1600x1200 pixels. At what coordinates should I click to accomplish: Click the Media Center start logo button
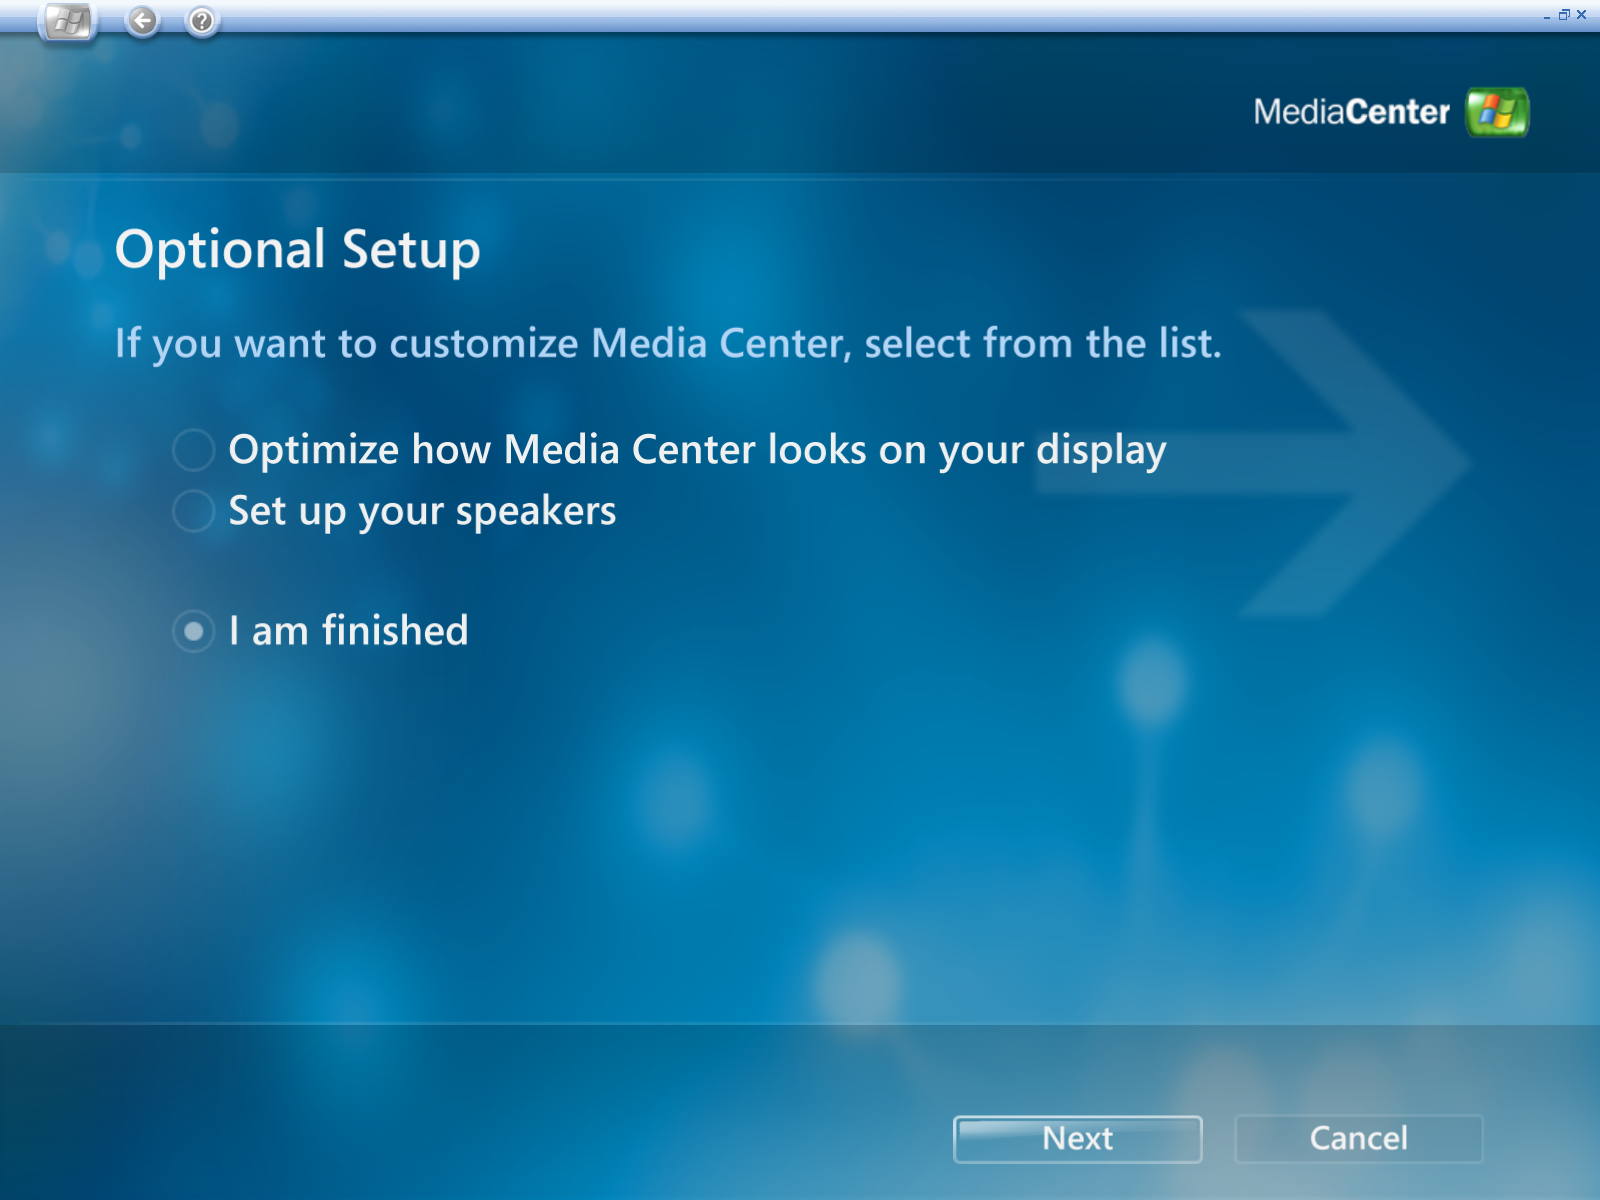coord(68,21)
